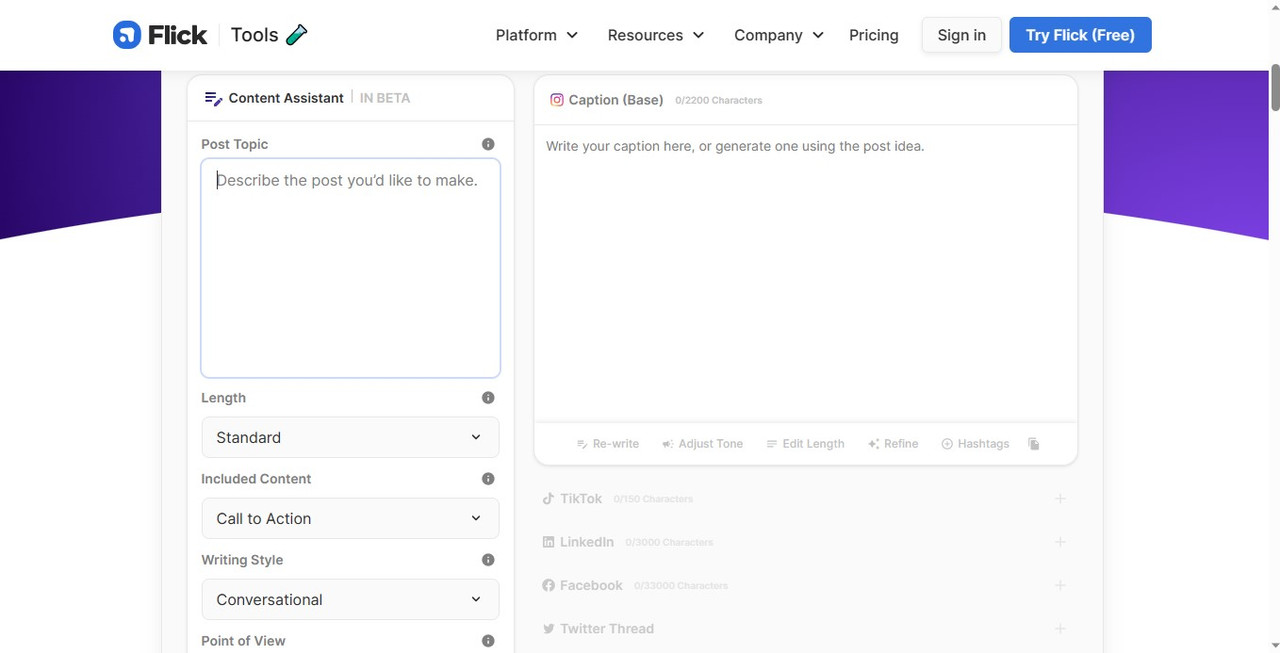Open the Included Content dropdown

point(350,519)
